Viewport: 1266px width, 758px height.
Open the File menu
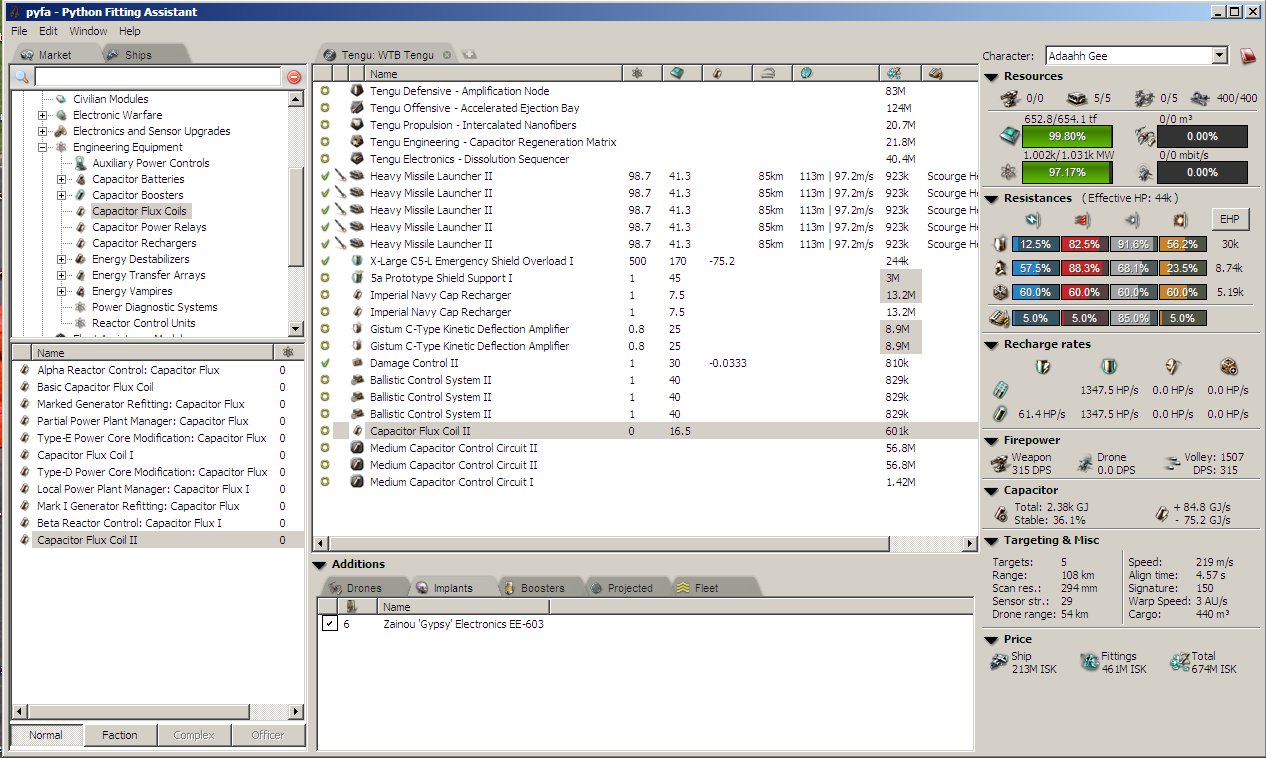coord(19,31)
